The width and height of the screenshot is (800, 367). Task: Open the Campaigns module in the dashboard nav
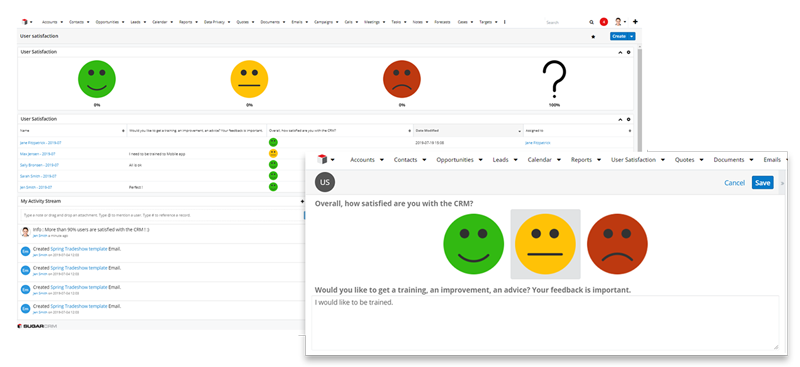coord(323,22)
